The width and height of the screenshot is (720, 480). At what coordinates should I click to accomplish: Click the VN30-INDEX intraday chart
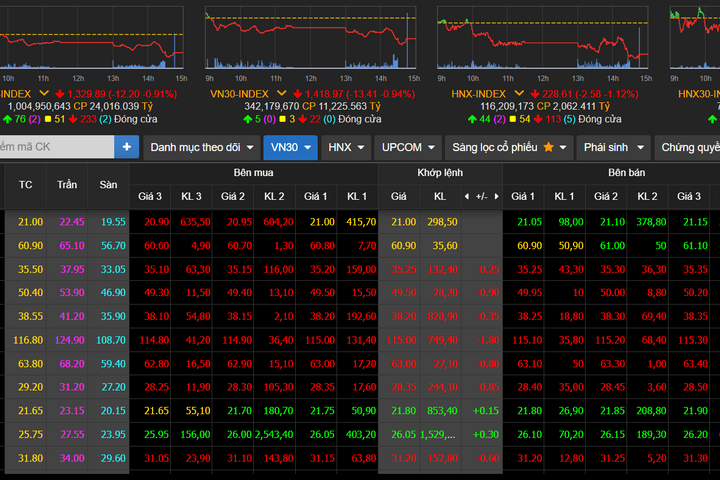[x=311, y=38]
